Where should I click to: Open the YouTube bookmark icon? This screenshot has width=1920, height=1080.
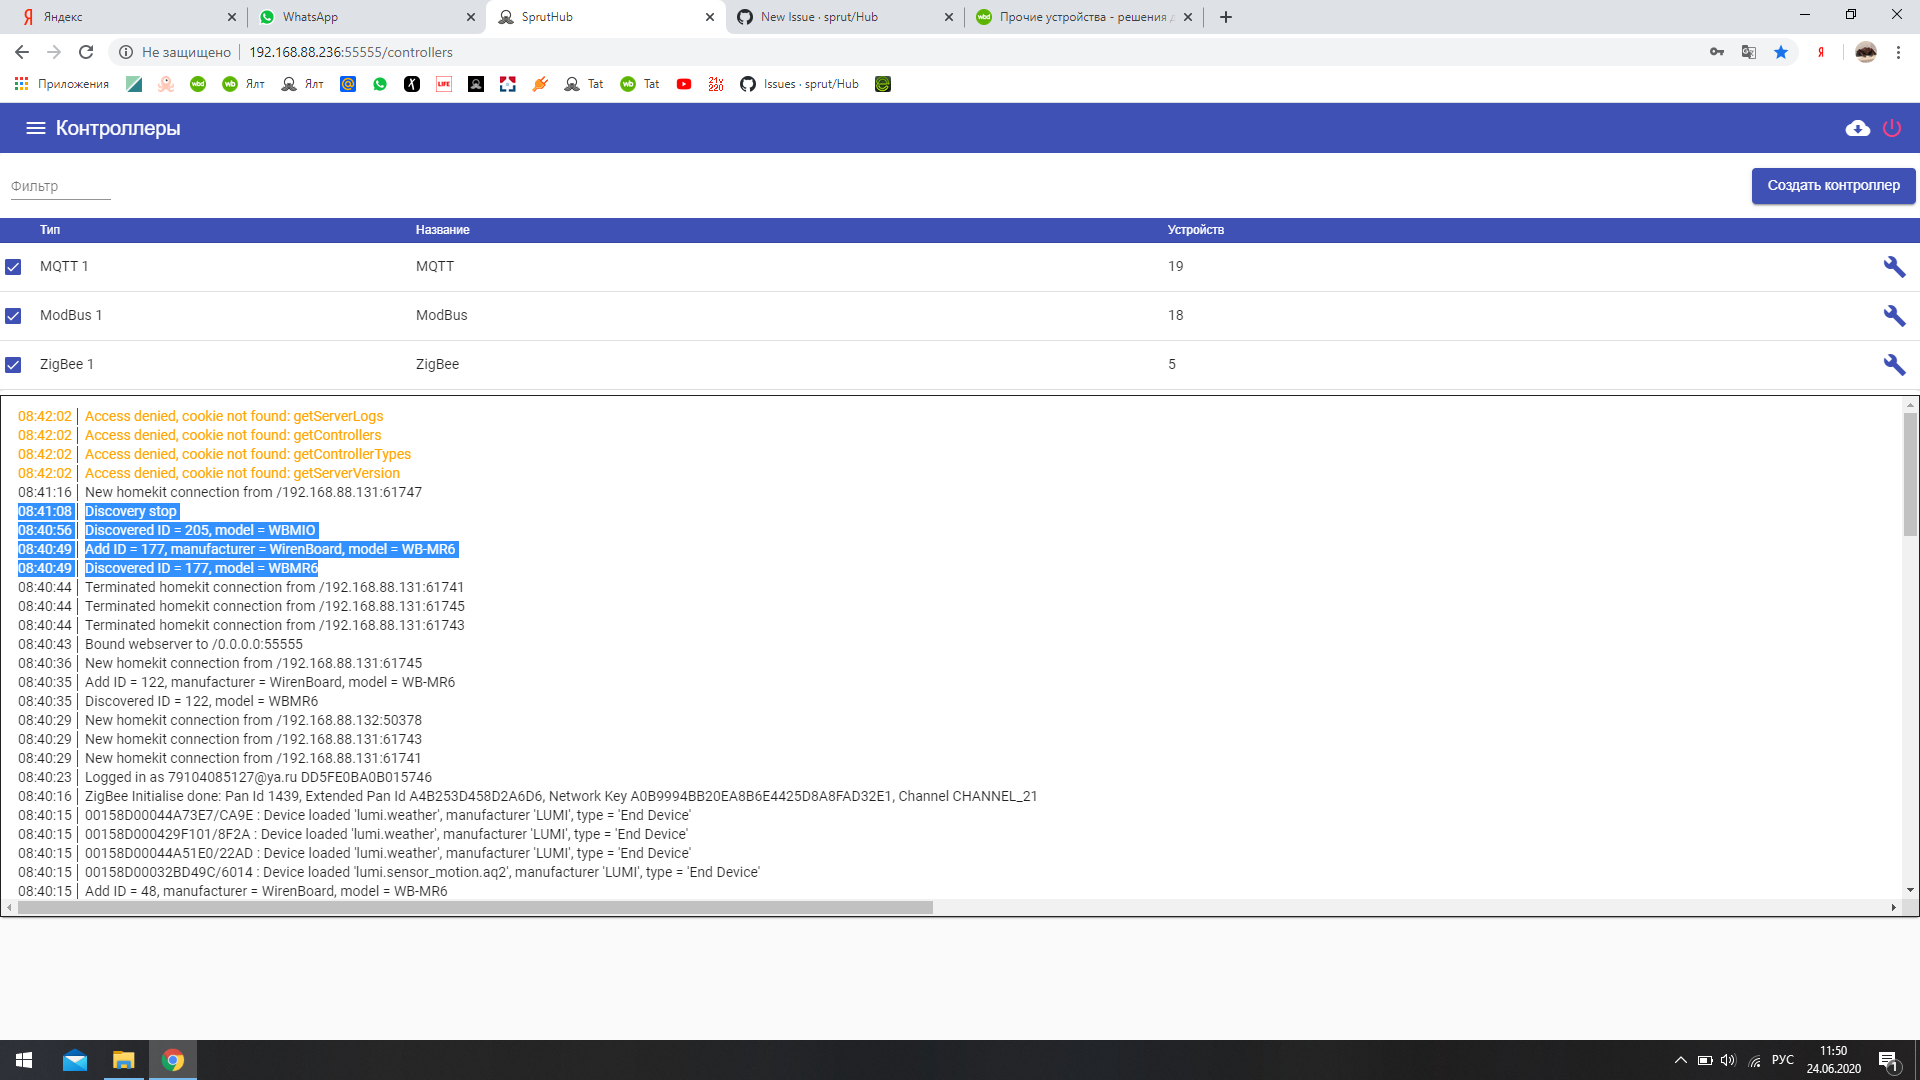tap(685, 84)
